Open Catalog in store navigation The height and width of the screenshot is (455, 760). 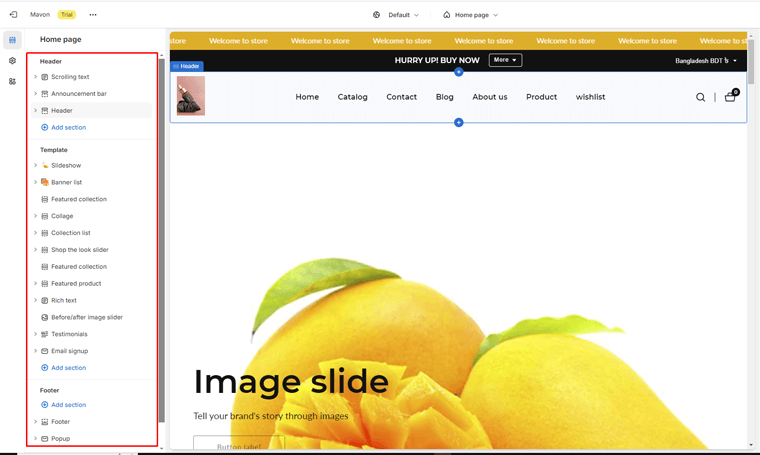coord(352,97)
